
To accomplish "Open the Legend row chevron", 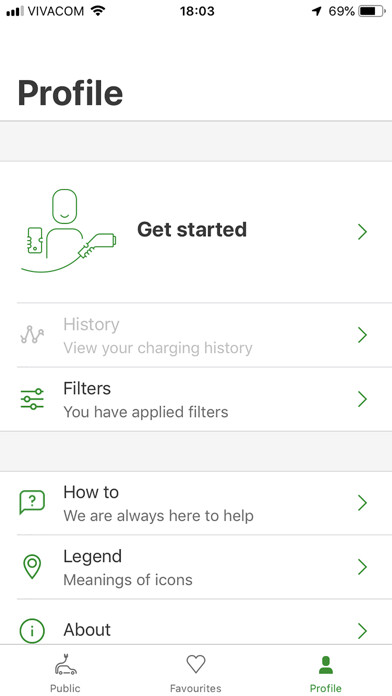I will (363, 567).
